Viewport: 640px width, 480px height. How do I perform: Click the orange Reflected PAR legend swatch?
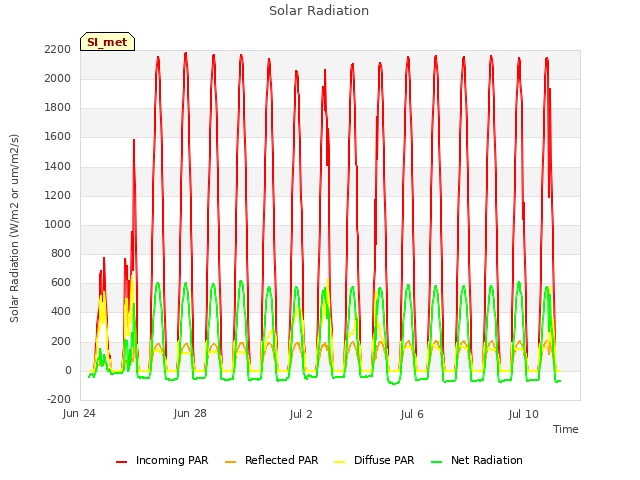pyautogui.click(x=231, y=462)
